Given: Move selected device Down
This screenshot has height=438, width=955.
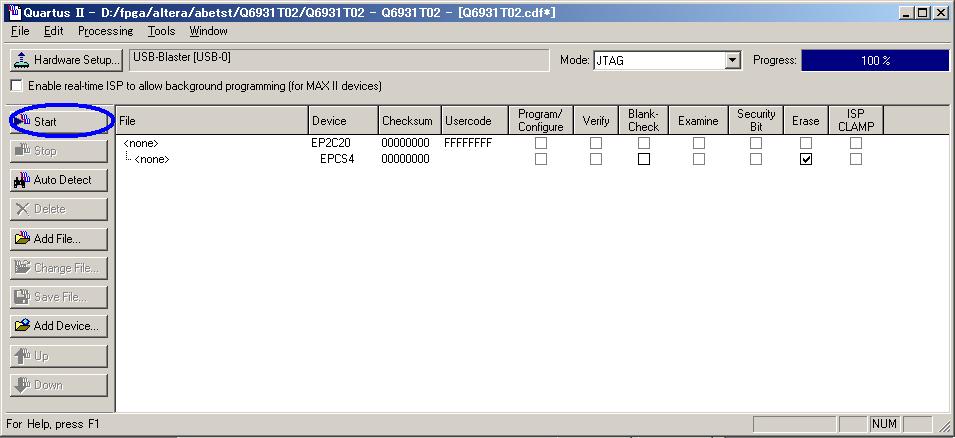Looking at the screenshot, I should [x=58, y=385].
